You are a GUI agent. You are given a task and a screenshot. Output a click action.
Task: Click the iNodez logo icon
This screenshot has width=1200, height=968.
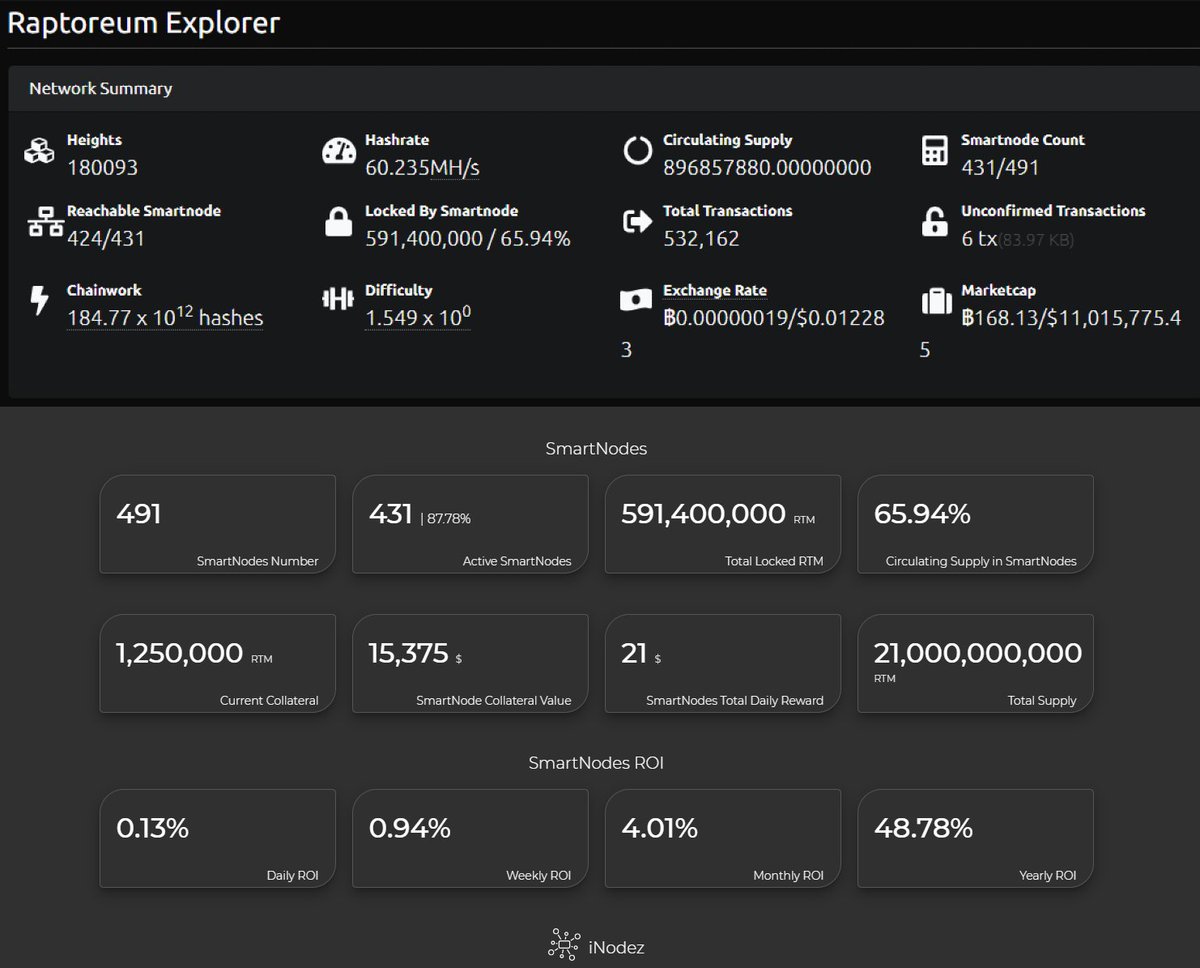coord(565,945)
